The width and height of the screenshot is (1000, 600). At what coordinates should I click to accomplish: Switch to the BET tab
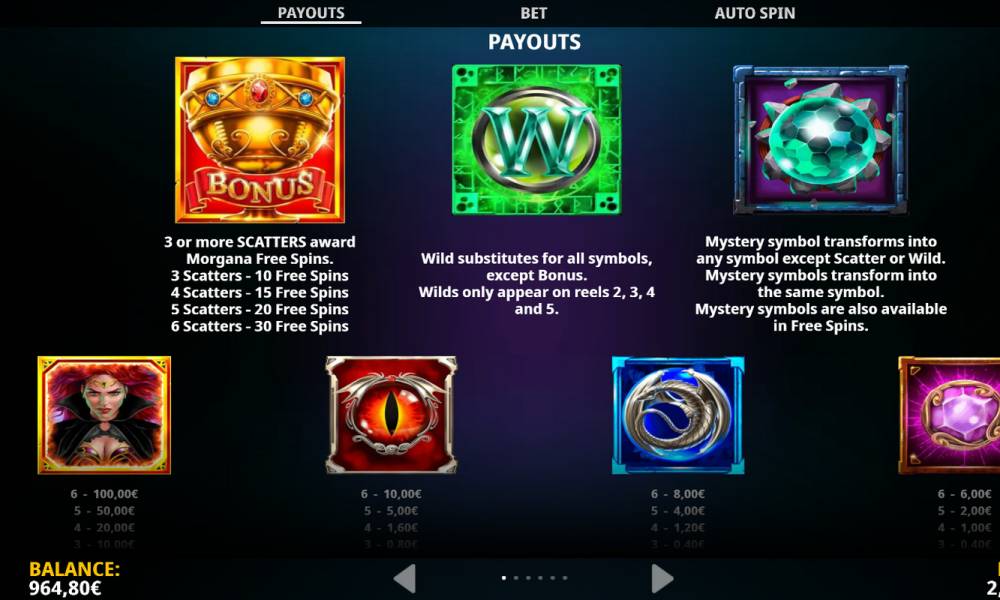point(534,13)
